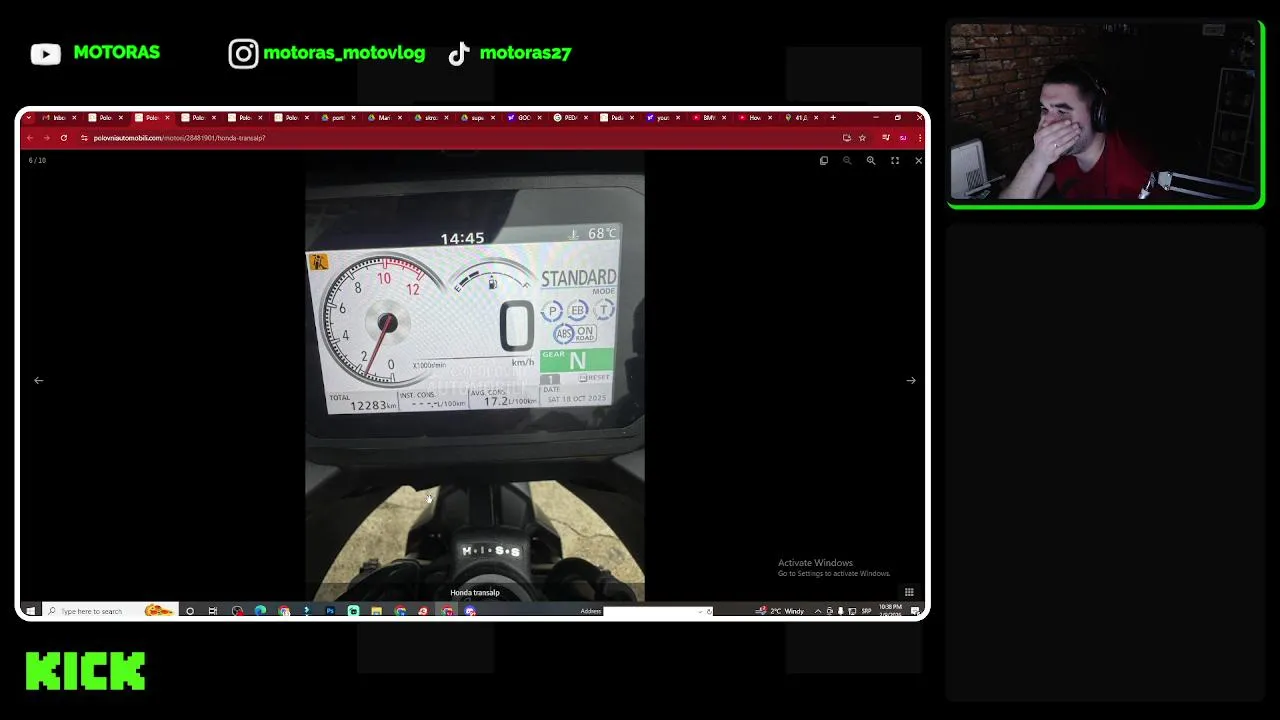Open Cortana circle on the taskbar
Screen dimensions: 1280x720
pos(190,611)
